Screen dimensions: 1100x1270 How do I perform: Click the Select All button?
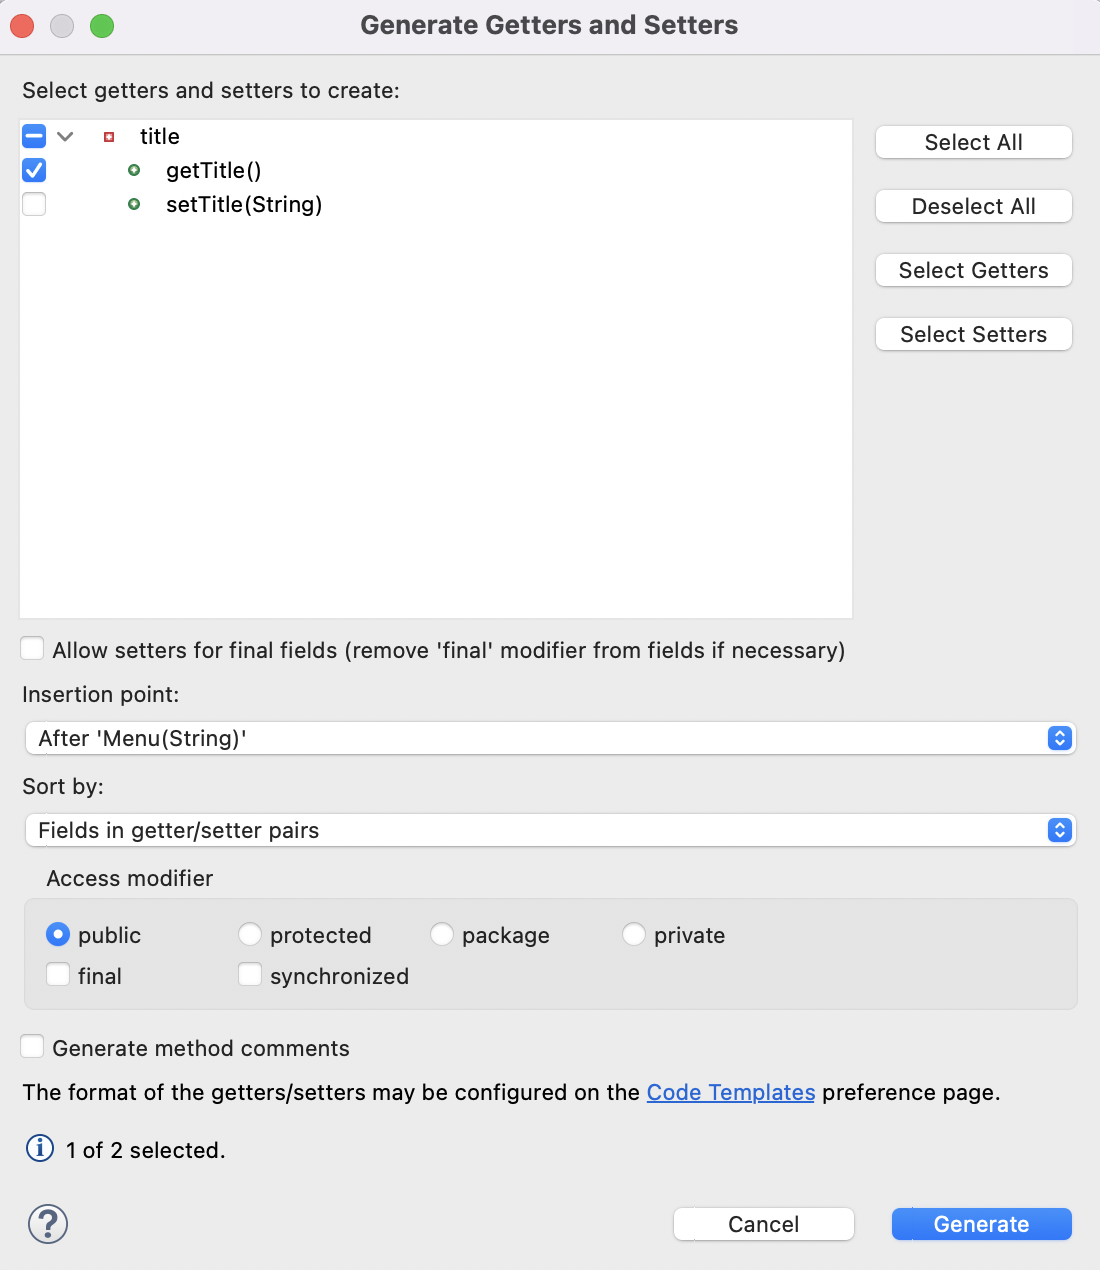pyautogui.click(x=974, y=142)
